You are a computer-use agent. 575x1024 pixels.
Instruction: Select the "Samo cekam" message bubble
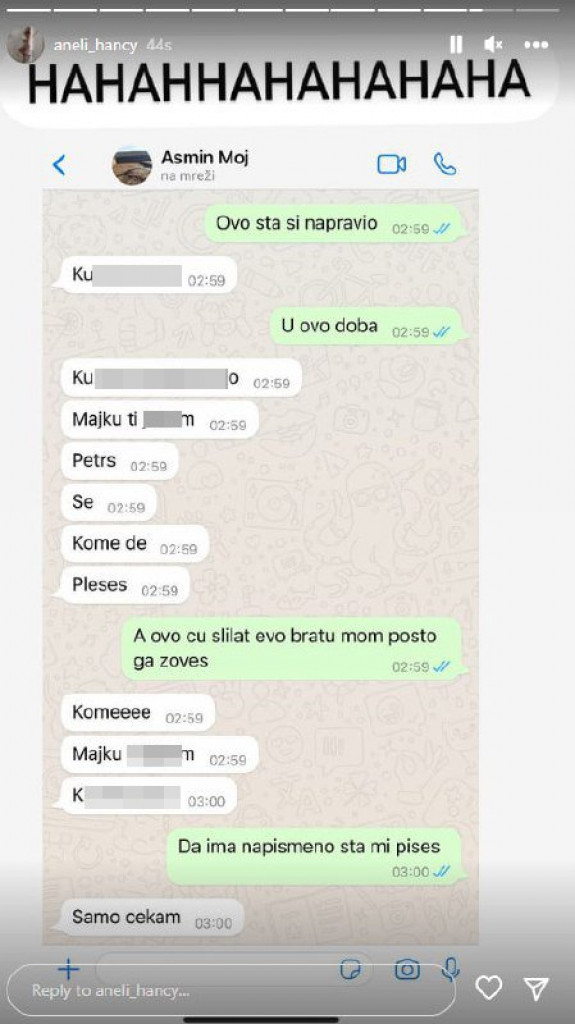(x=152, y=918)
